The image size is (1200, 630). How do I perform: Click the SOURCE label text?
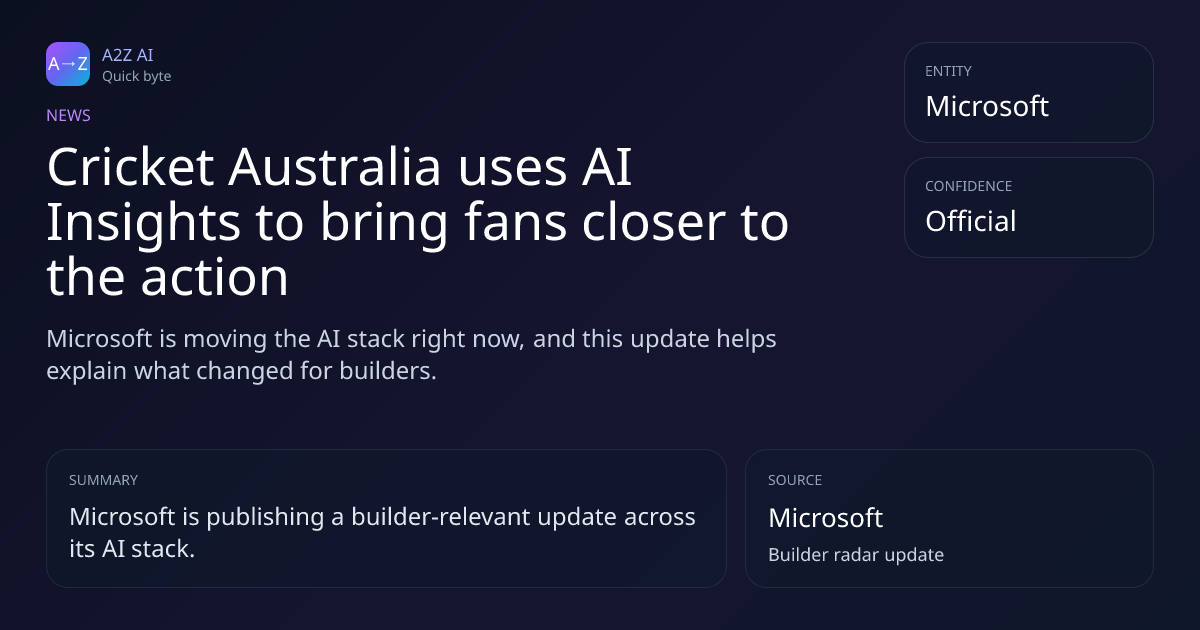794,480
